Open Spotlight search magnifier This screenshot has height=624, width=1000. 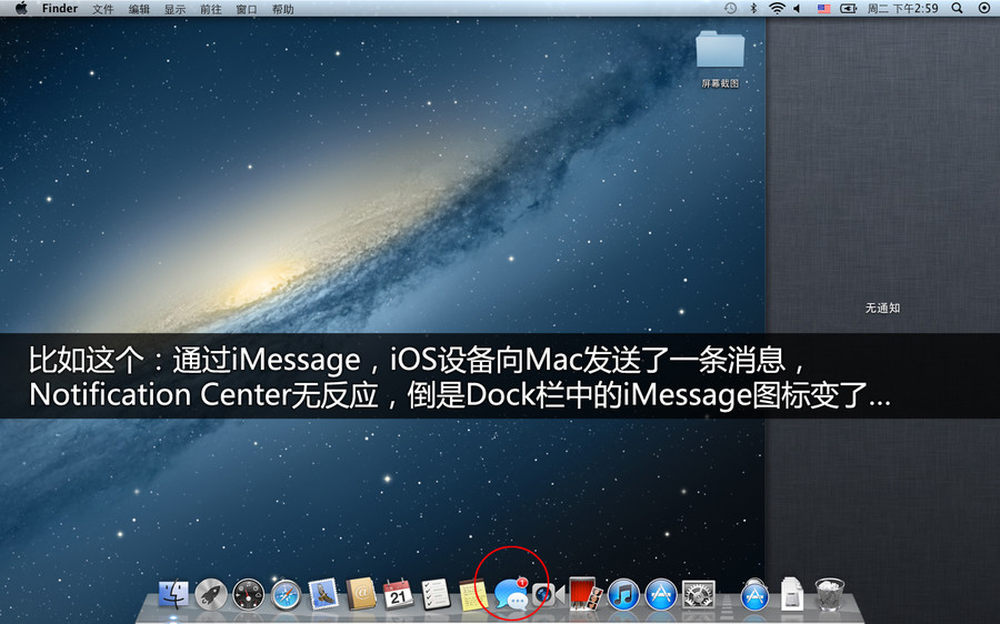pyautogui.click(x=957, y=8)
